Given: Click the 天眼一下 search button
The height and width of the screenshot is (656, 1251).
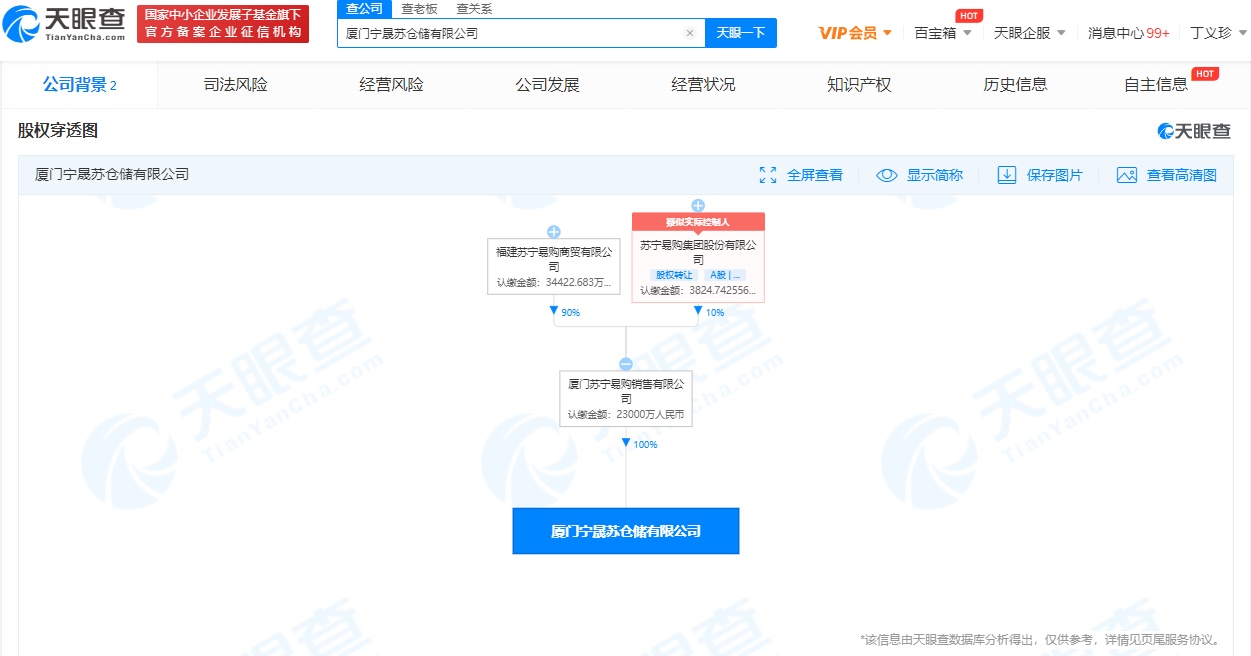Looking at the screenshot, I should 741,33.
